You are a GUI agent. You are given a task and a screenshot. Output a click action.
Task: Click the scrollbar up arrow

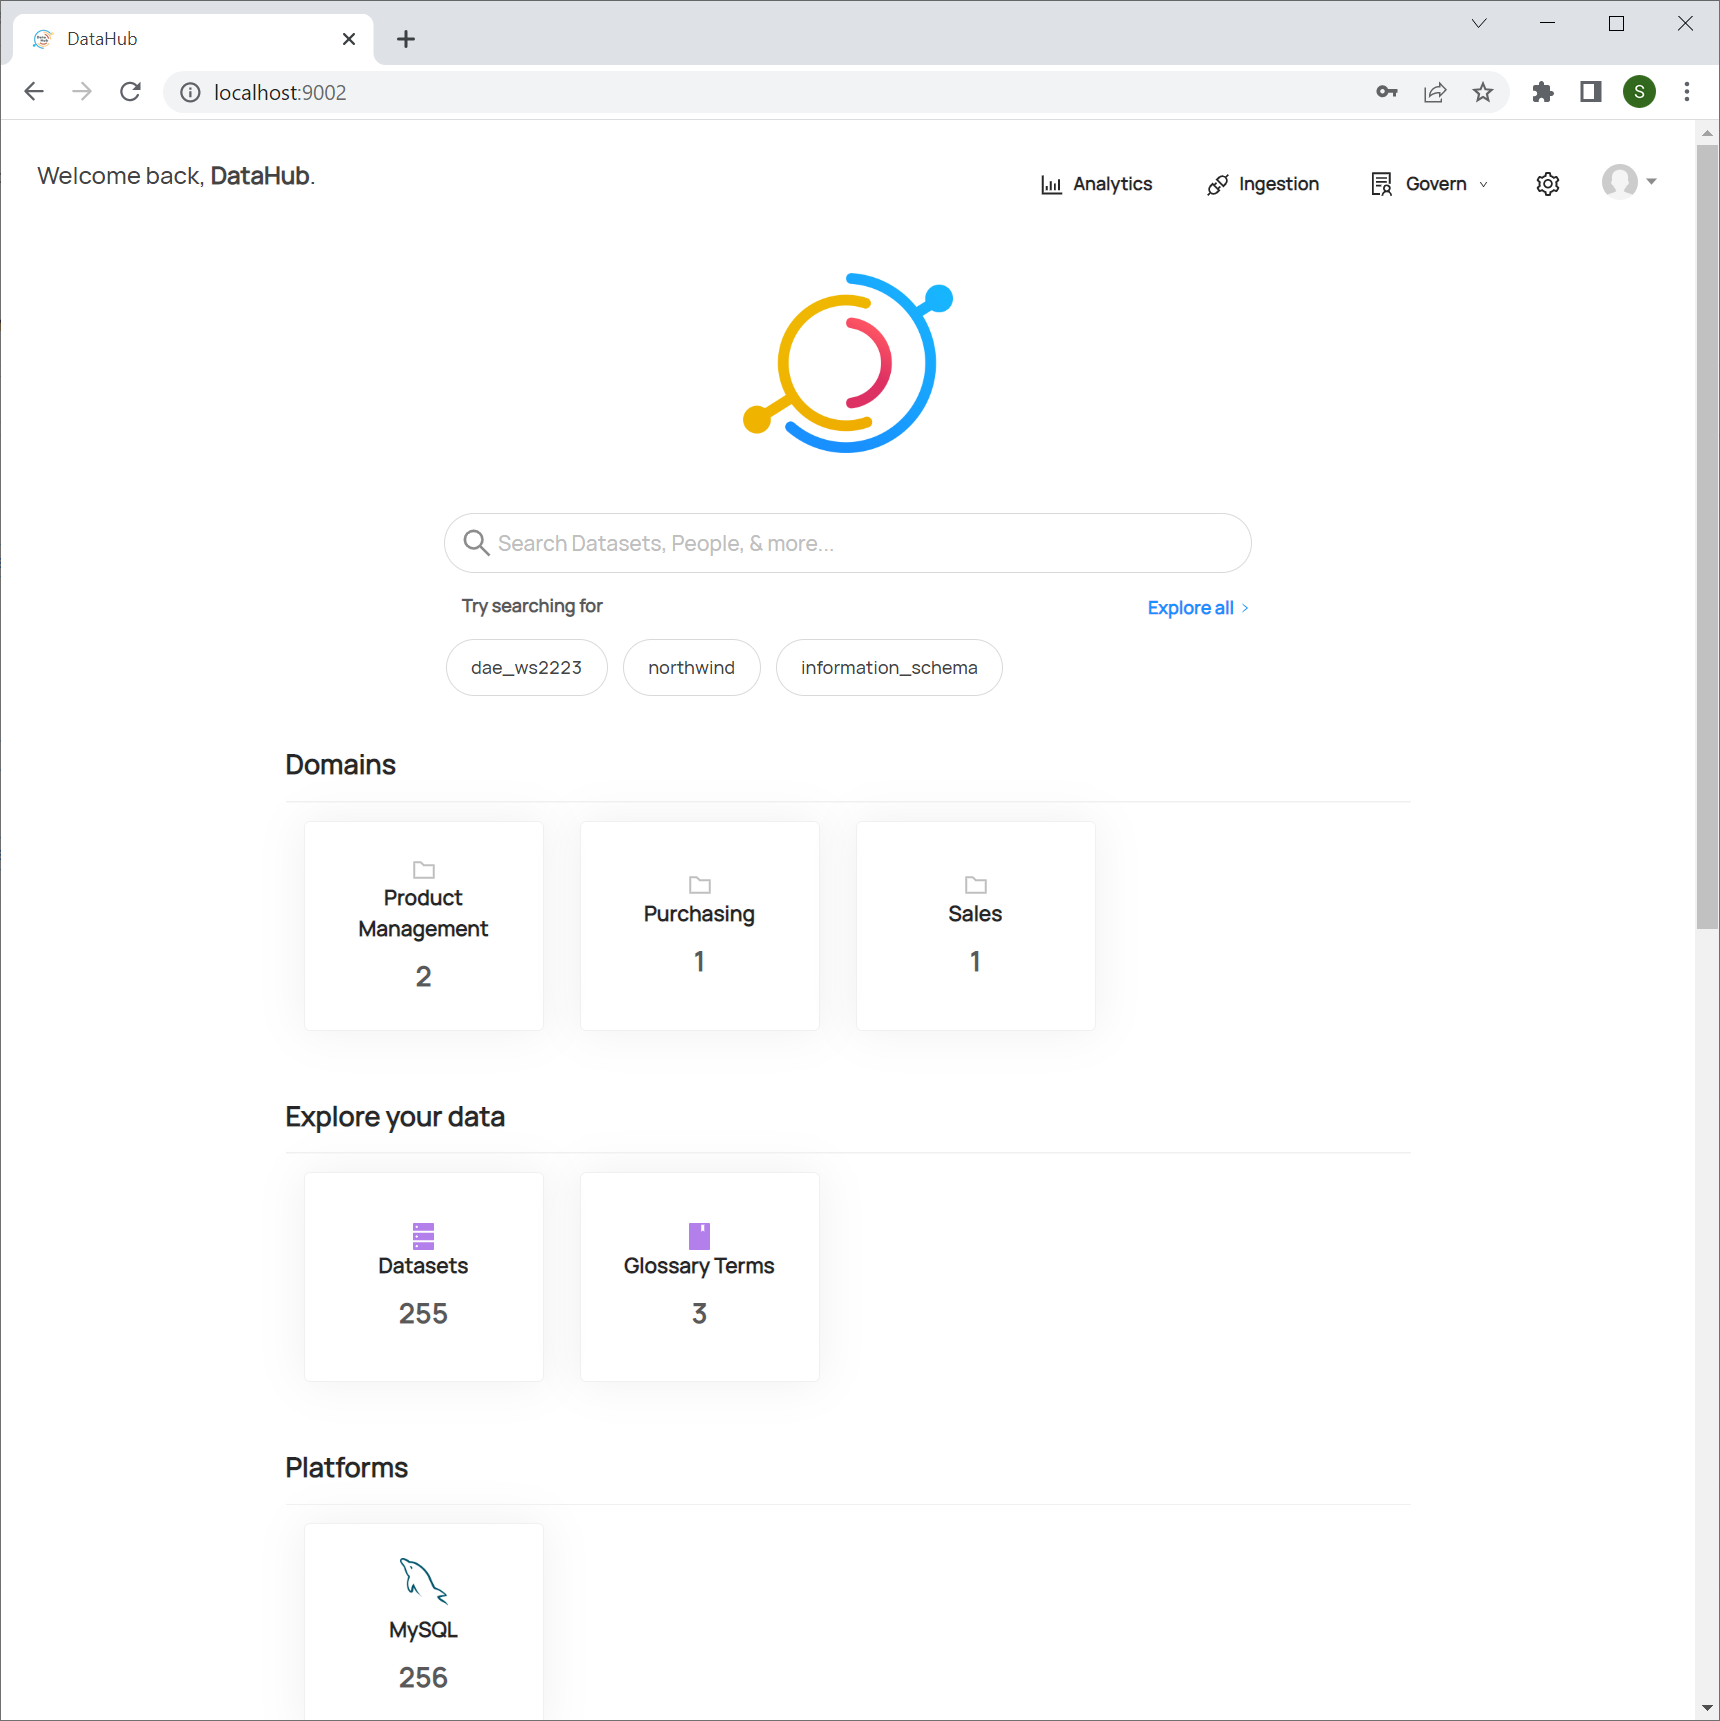tap(1707, 132)
